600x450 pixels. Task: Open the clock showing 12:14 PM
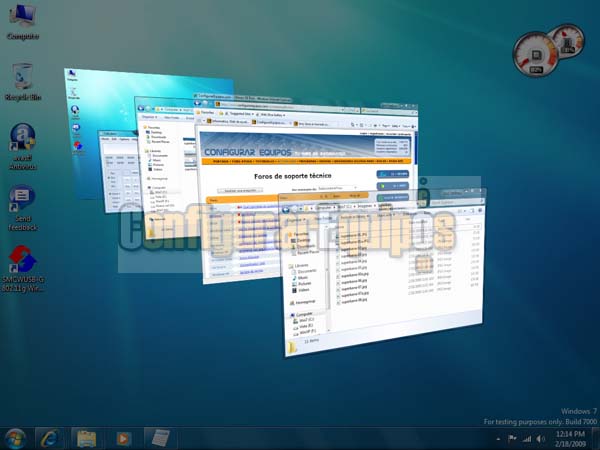pyautogui.click(x=570, y=439)
